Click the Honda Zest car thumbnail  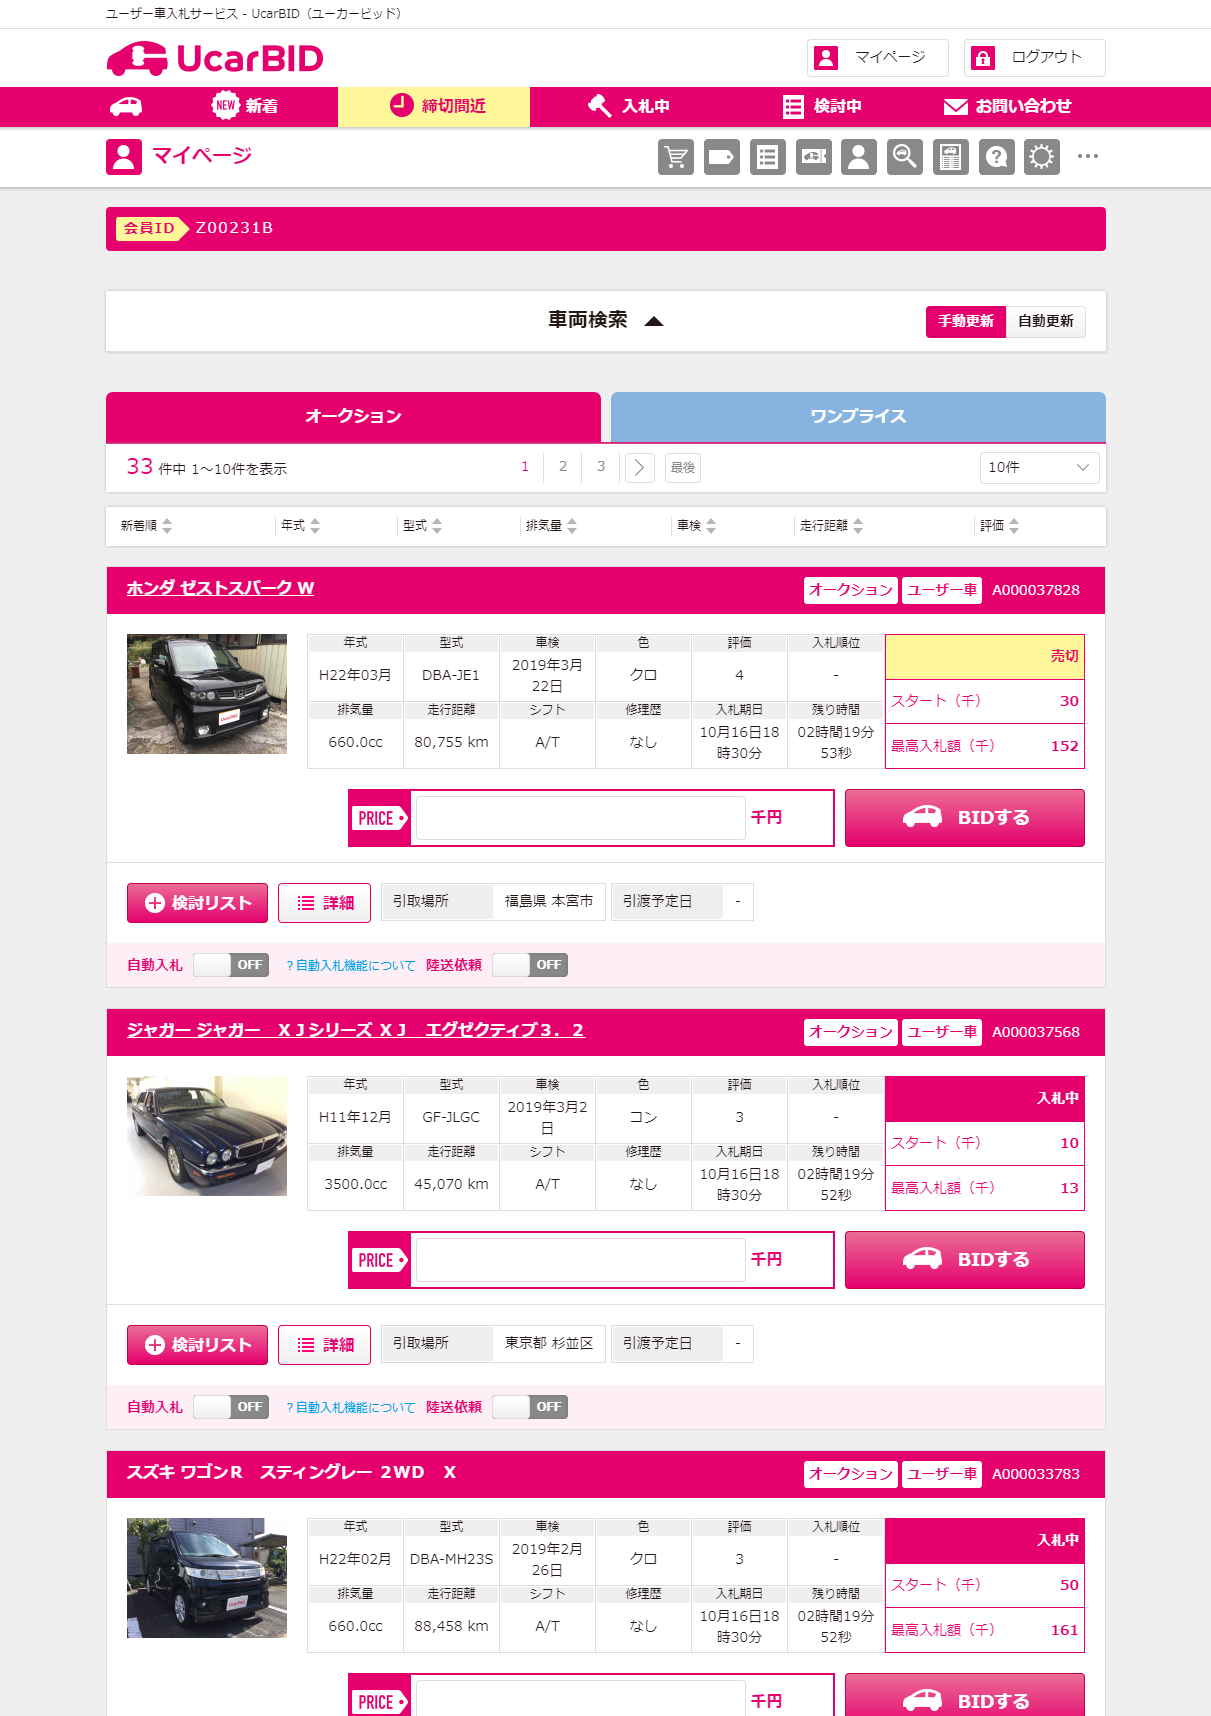(x=207, y=694)
